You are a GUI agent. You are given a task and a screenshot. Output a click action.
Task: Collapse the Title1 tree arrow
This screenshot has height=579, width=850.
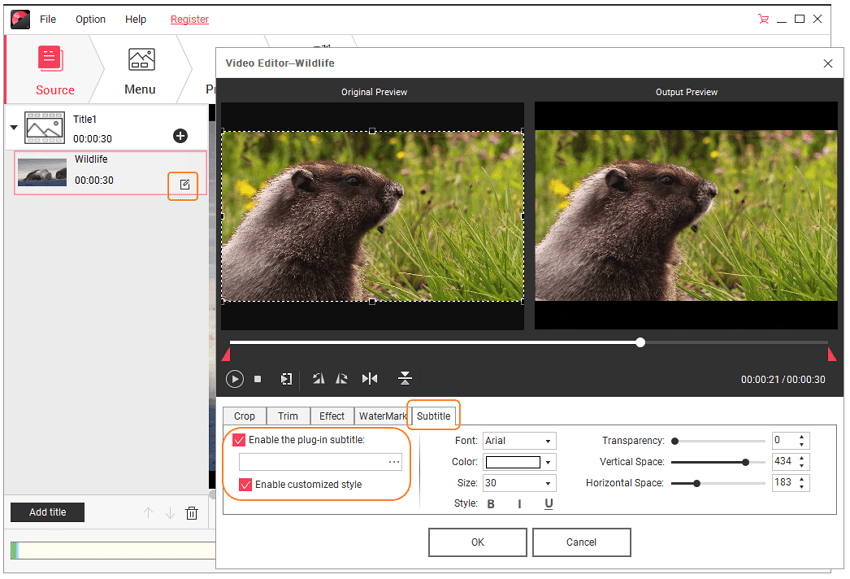[14, 127]
